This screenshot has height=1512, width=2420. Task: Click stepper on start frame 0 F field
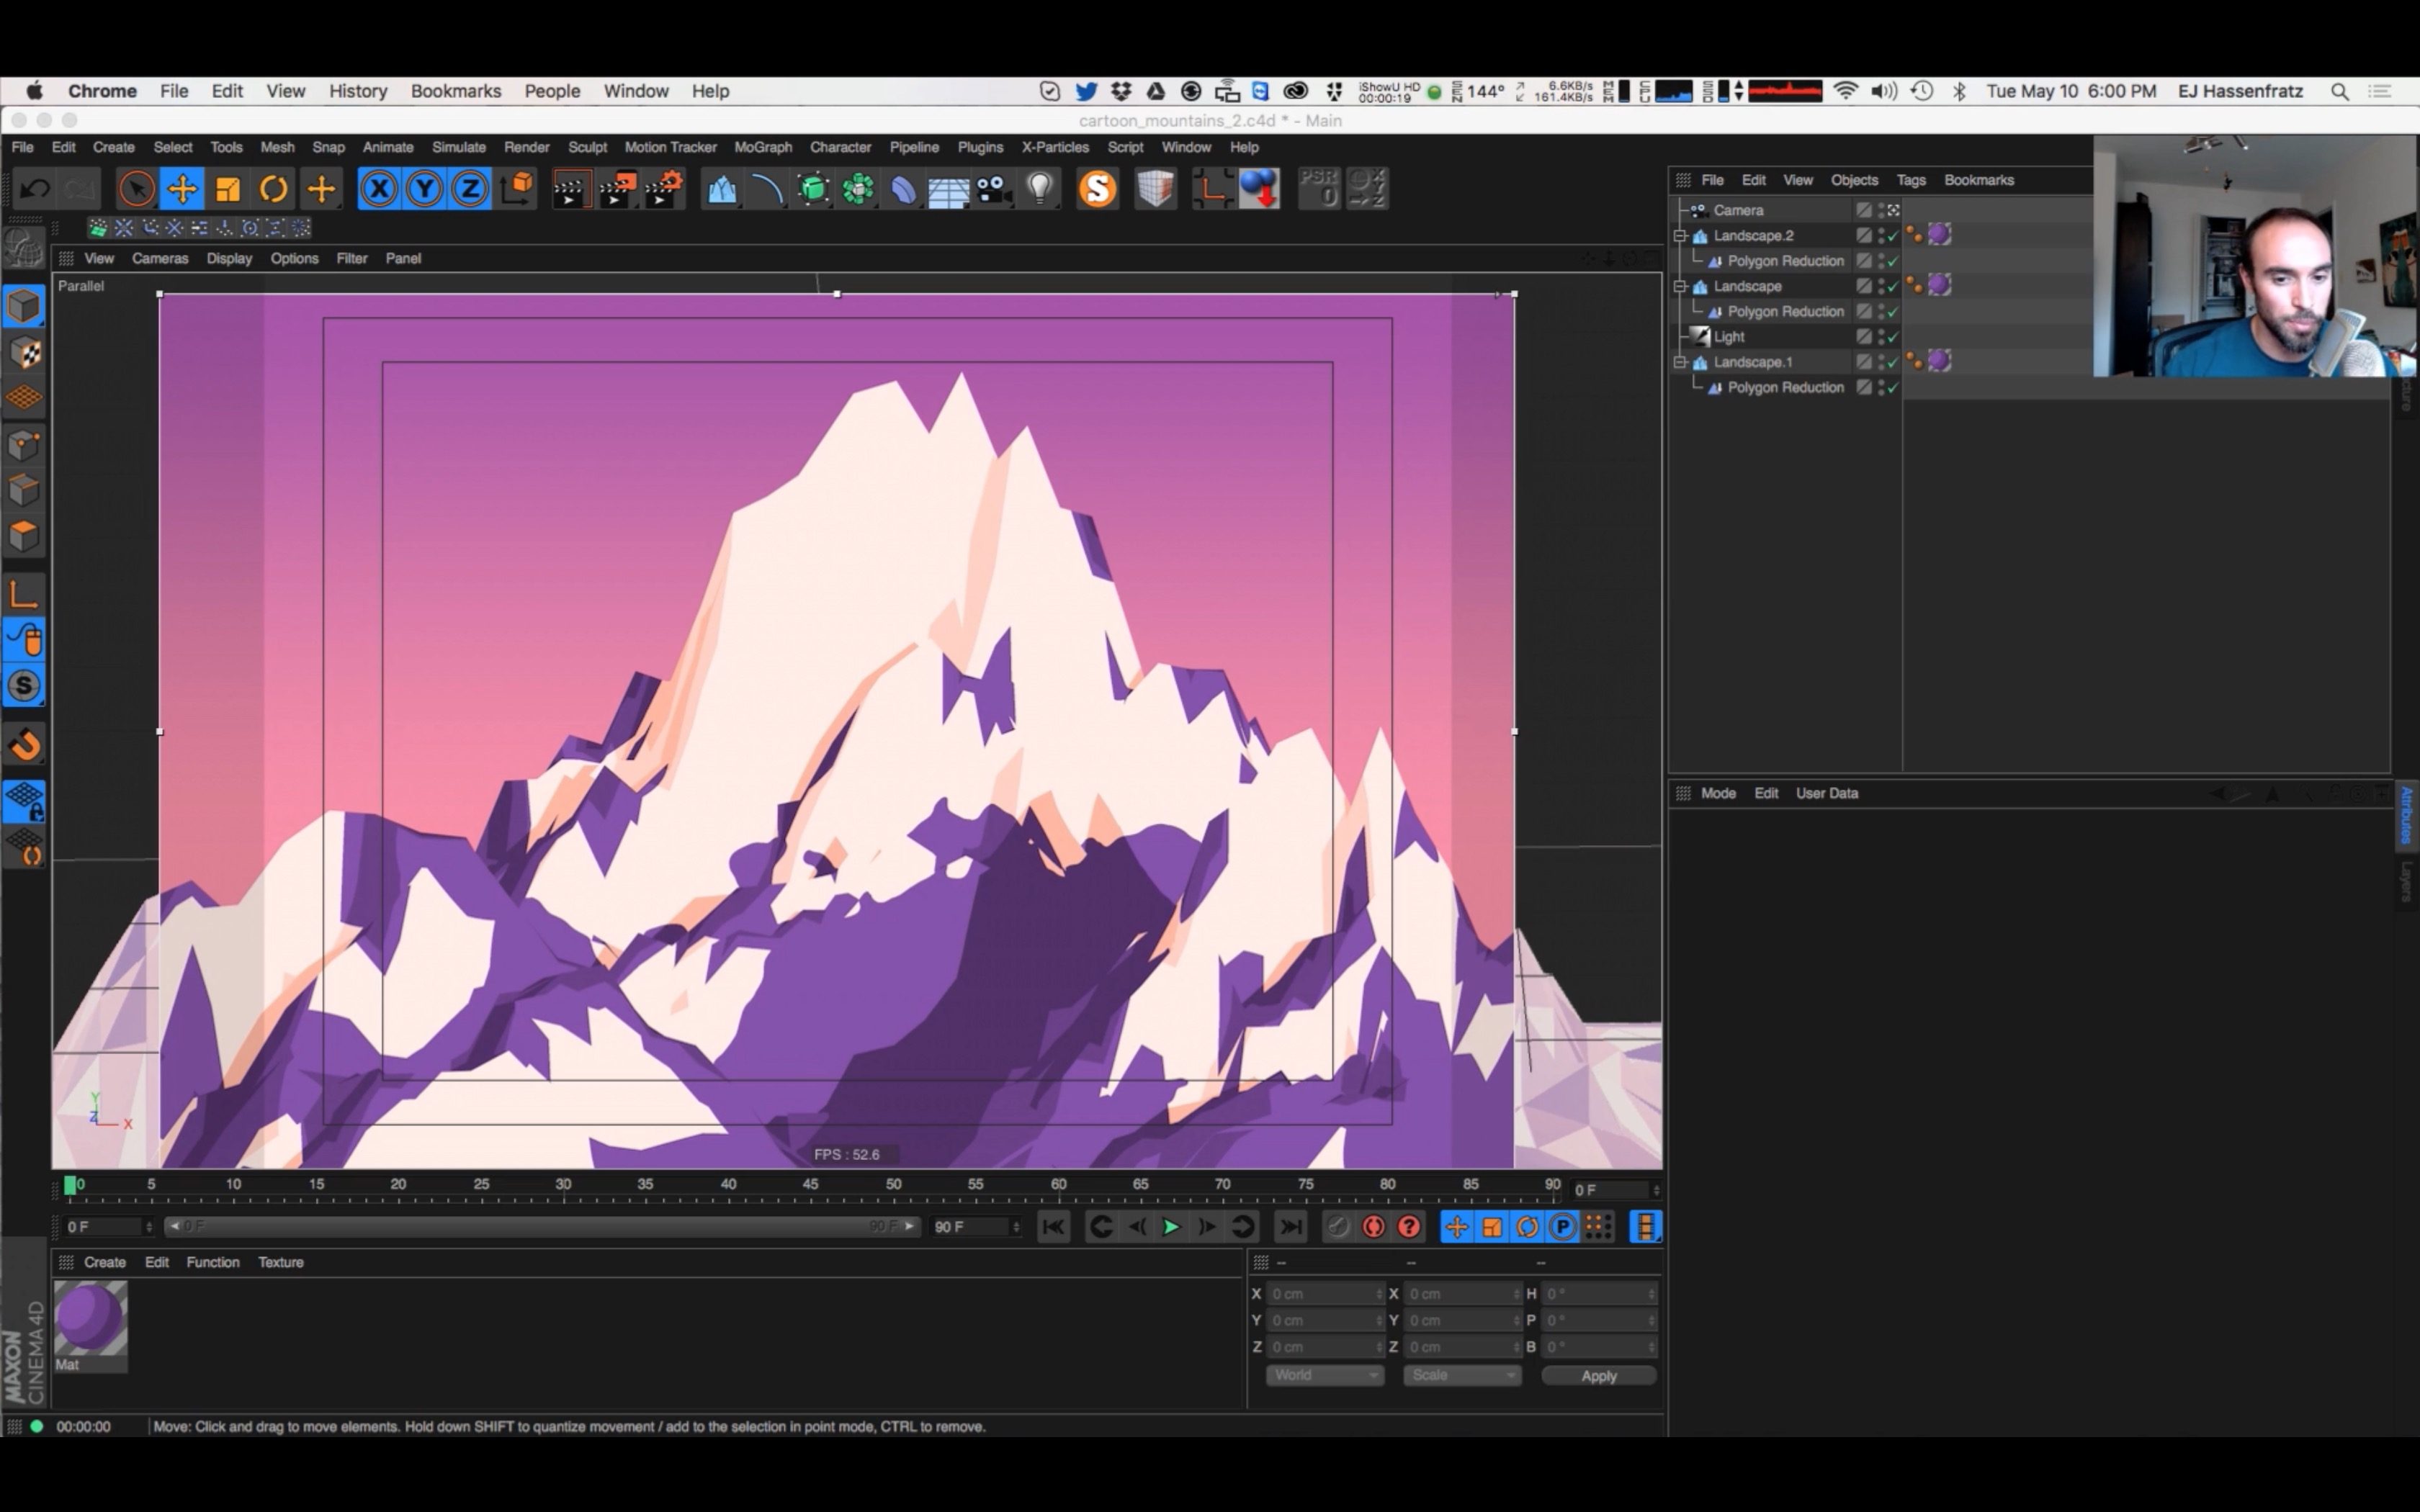tap(149, 1227)
